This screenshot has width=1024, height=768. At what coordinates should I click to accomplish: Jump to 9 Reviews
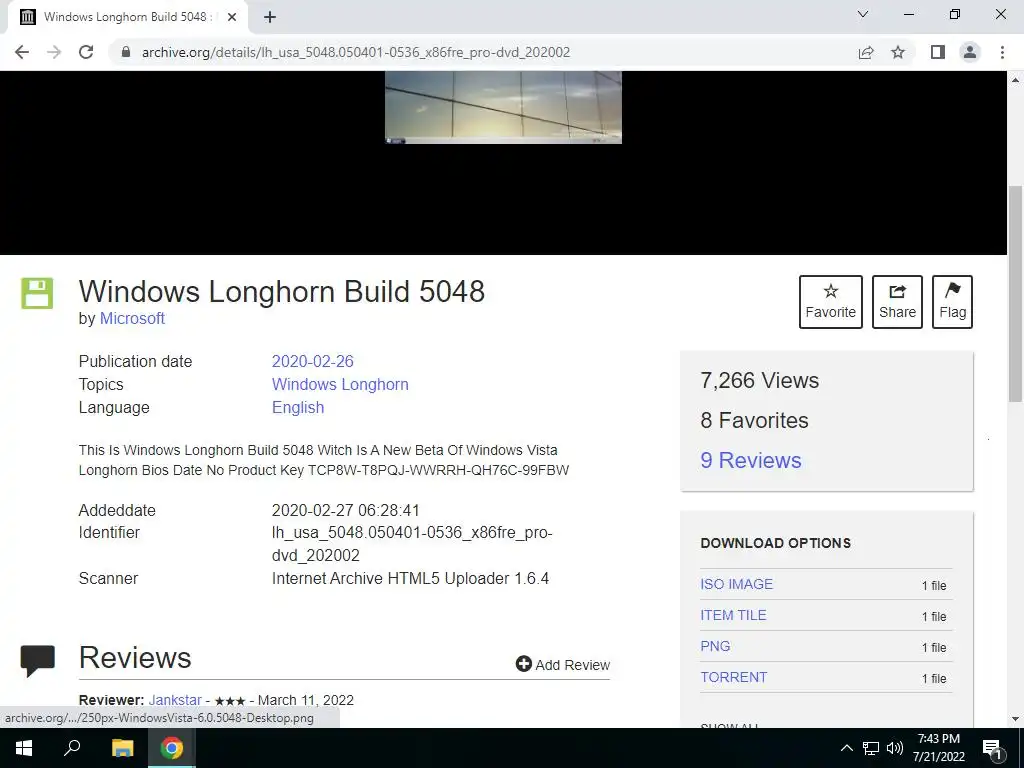click(x=751, y=460)
